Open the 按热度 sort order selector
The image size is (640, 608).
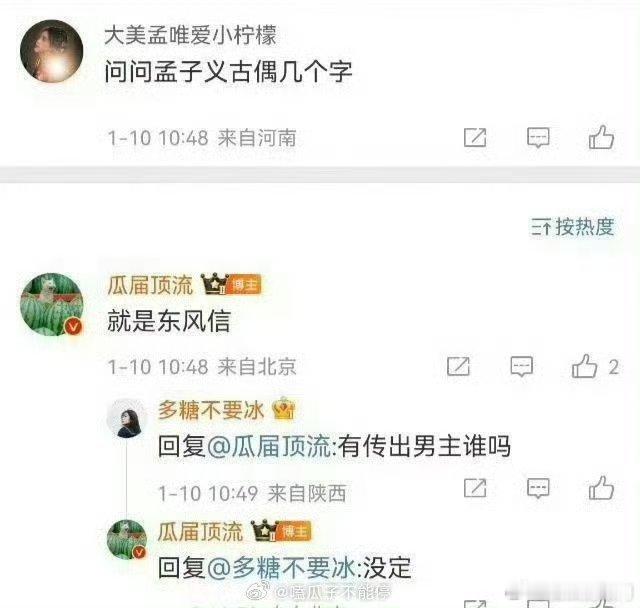572,227
